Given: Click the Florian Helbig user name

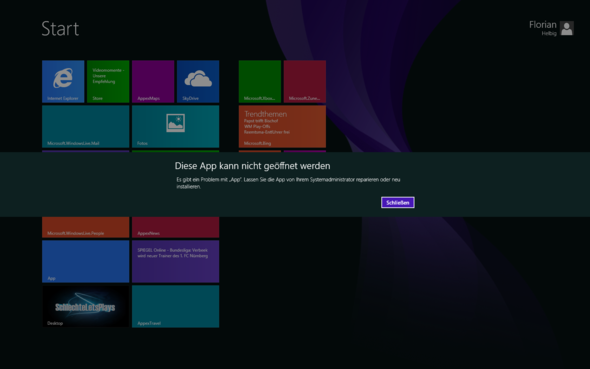Looking at the screenshot, I should pyautogui.click(x=543, y=28).
